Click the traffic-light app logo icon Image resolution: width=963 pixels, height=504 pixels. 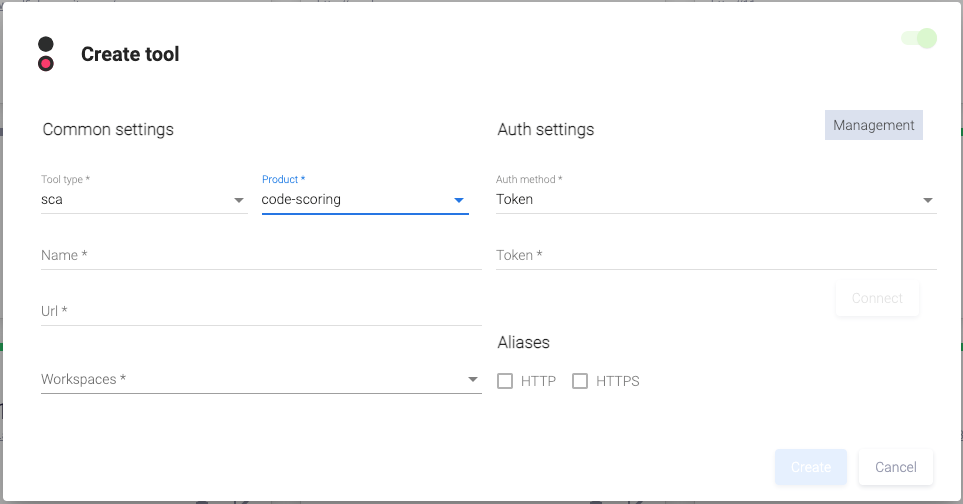(46, 54)
